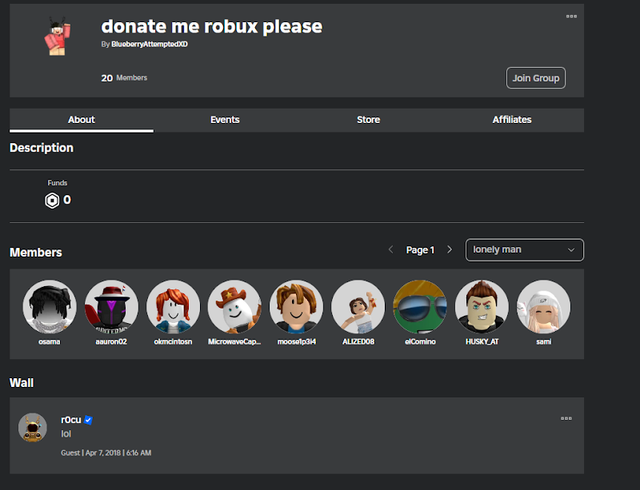Screen dimensions: 640x490
Task: Open member okmcintosn's avatar
Action: [x=173, y=307]
